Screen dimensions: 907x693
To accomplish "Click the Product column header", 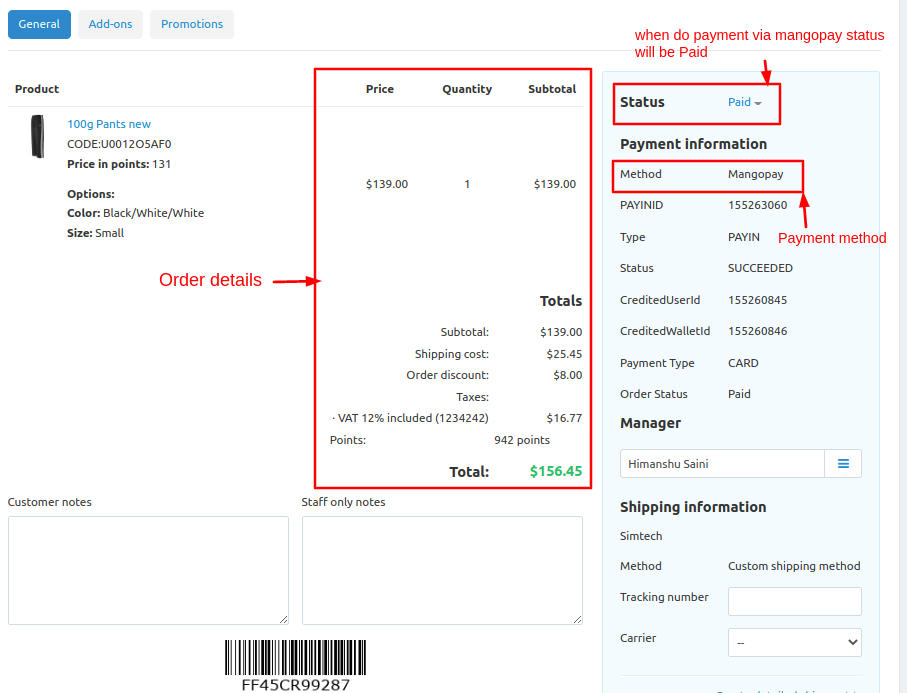I will [x=37, y=89].
